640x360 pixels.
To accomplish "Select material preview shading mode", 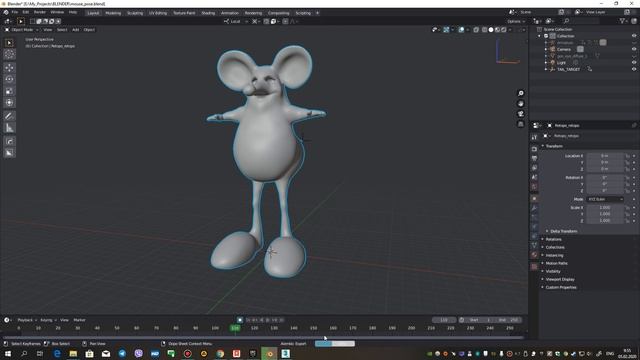I will pos(497,30).
